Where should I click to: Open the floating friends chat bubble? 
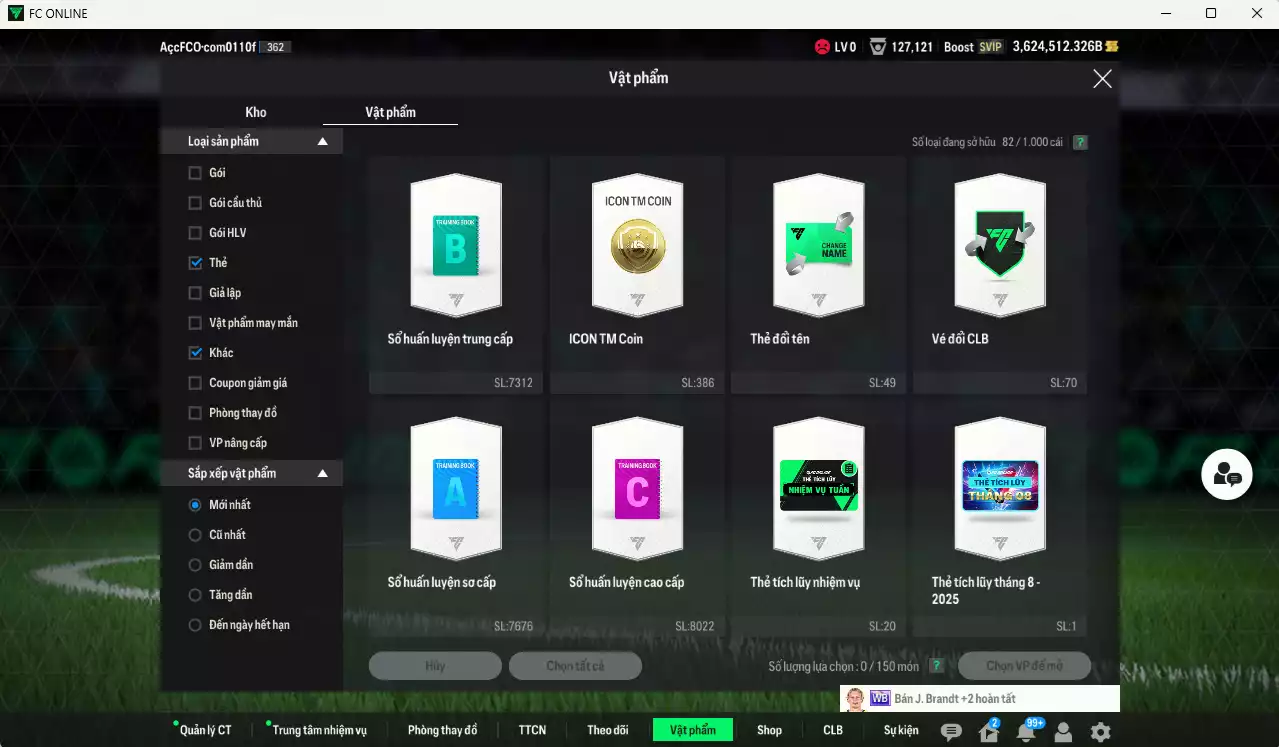coord(1226,476)
